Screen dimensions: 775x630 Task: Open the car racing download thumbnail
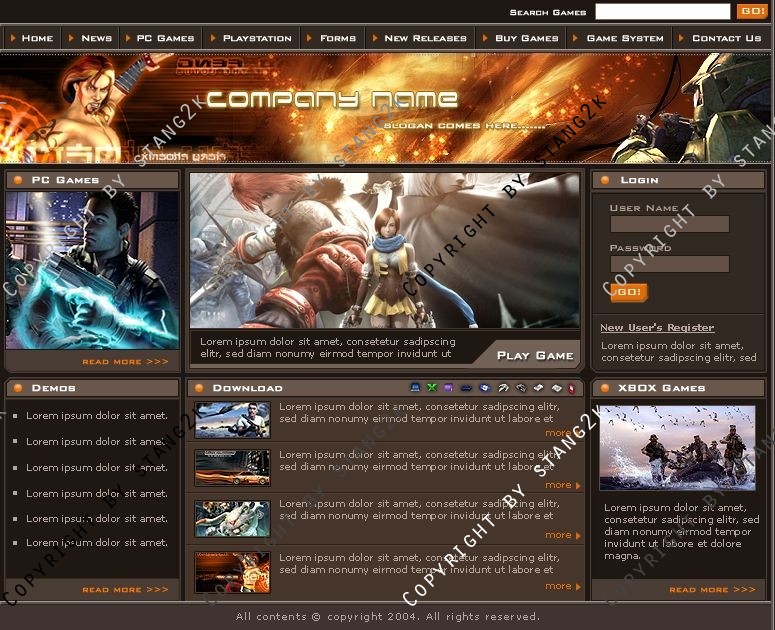click(232, 468)
